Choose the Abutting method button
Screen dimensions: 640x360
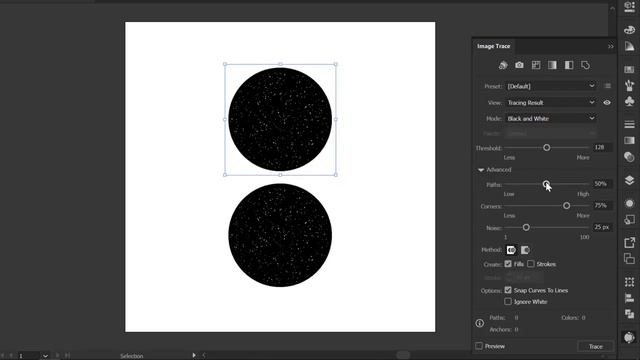511,250
